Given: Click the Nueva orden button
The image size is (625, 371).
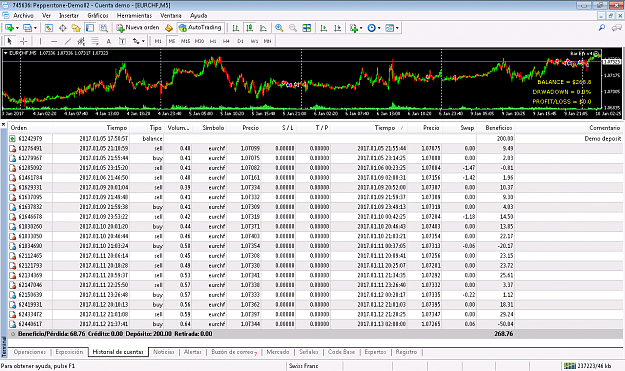Looking at the screenshot, I should pyautogui.click(x=138, y=27).
